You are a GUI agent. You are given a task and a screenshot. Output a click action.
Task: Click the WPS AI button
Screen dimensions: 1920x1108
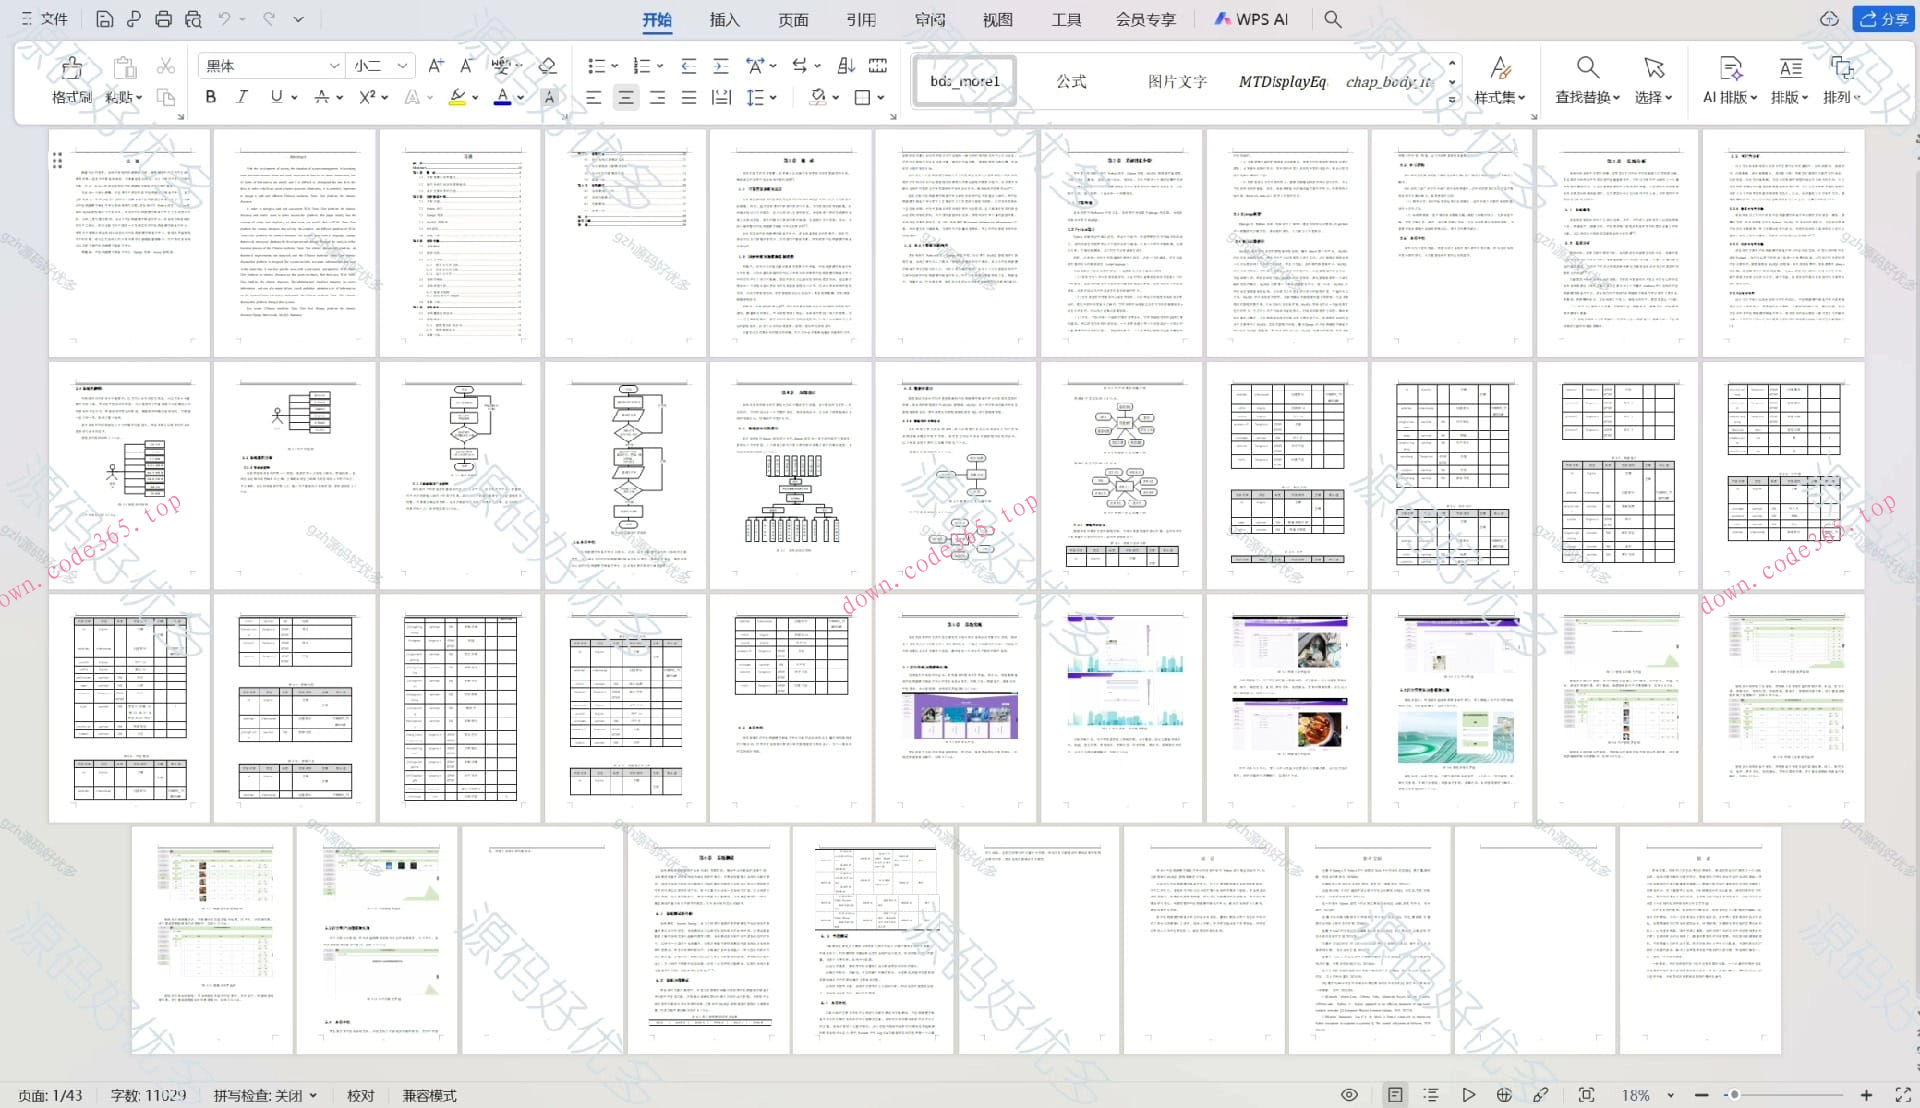(1250, 19)
